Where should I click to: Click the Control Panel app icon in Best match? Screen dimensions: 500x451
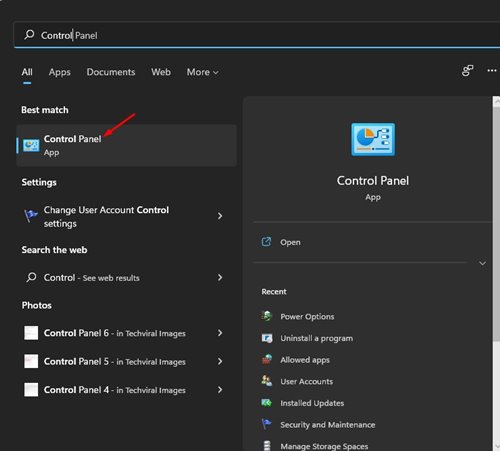click(31, 146)
